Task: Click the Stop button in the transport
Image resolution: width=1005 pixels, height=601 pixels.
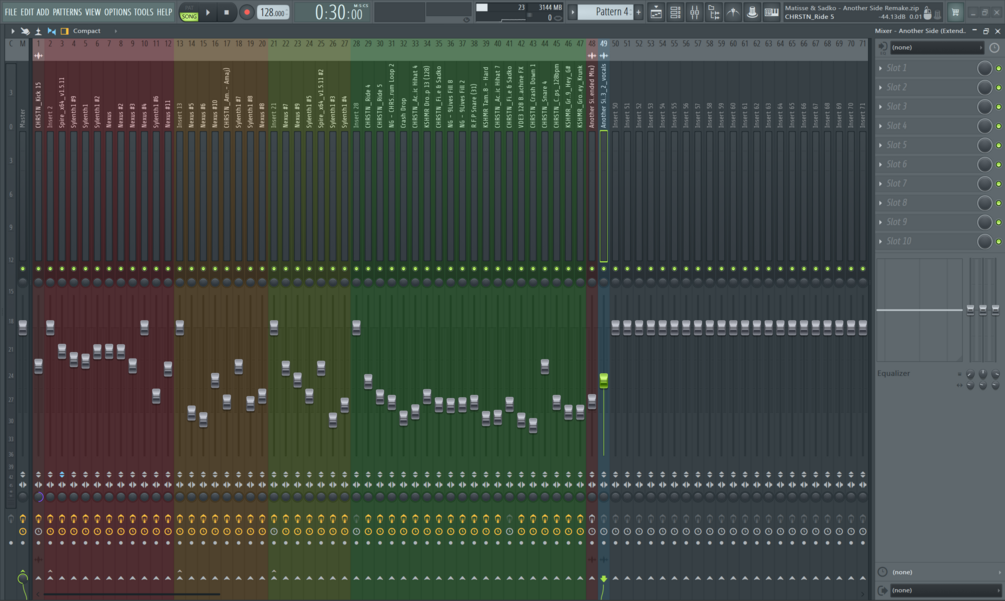Action: tap(226, 12)
